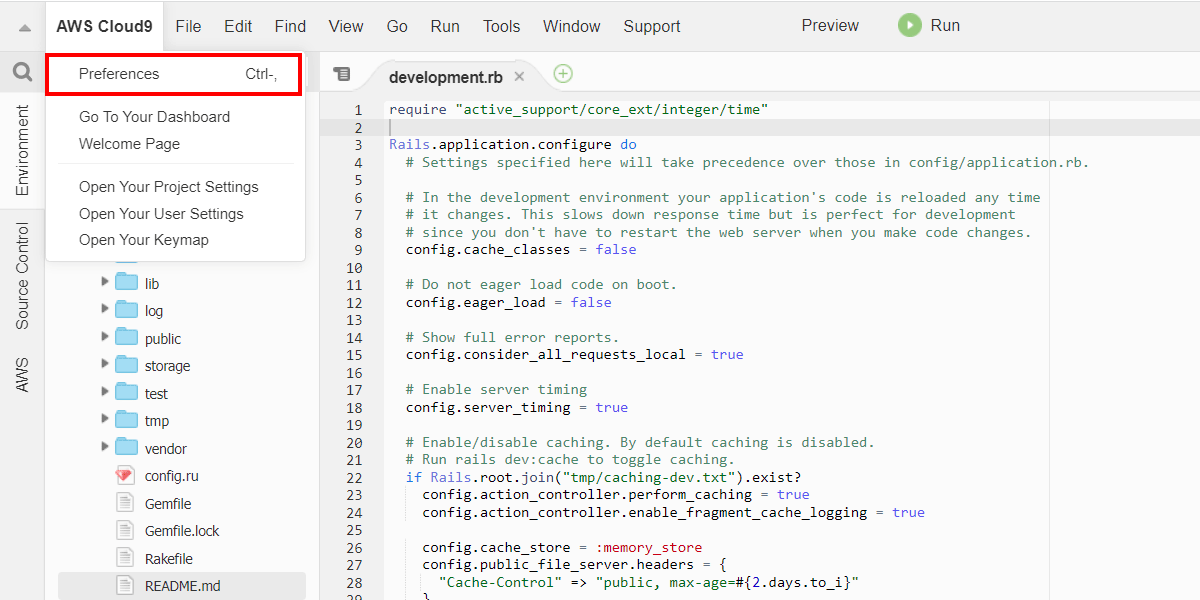Click the log folder icon
Image resolution: width=1200 pixels, height=600 pixels.
[x=126, y=310]
